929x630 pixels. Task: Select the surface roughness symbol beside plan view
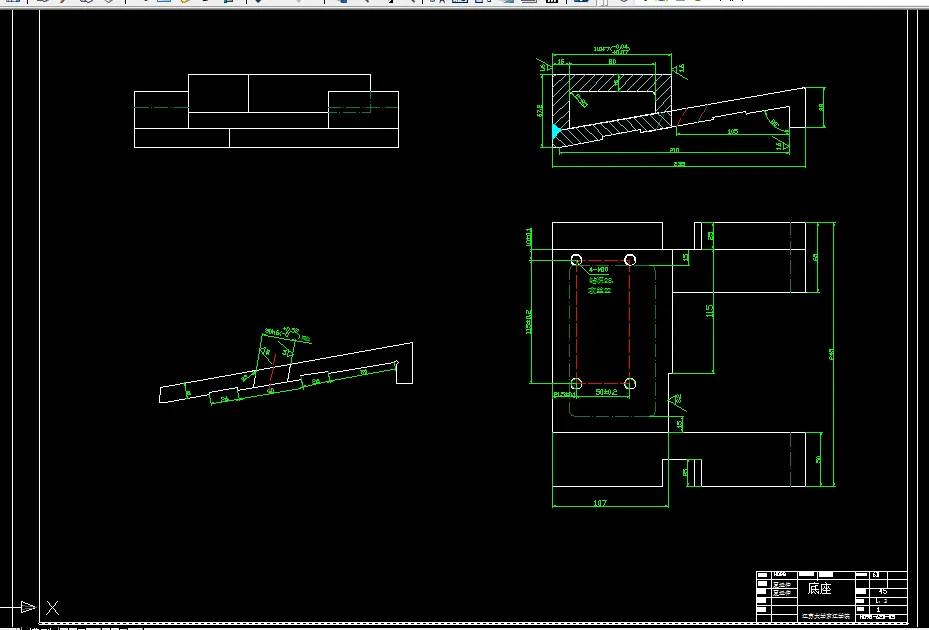(677, 401)
